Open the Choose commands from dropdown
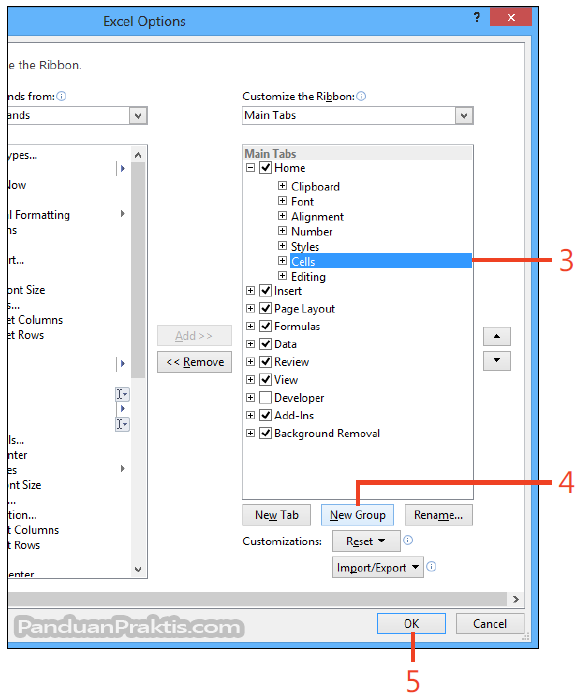 [x=138, y=116]
